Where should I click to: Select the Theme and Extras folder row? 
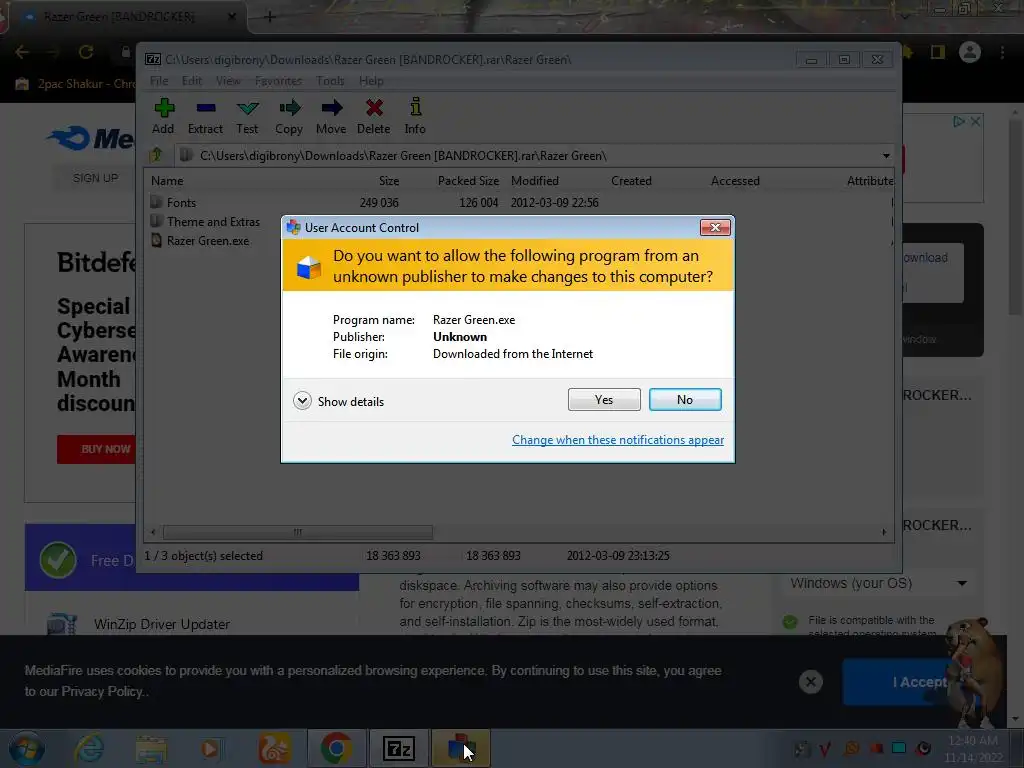click(x=520, y=221)
